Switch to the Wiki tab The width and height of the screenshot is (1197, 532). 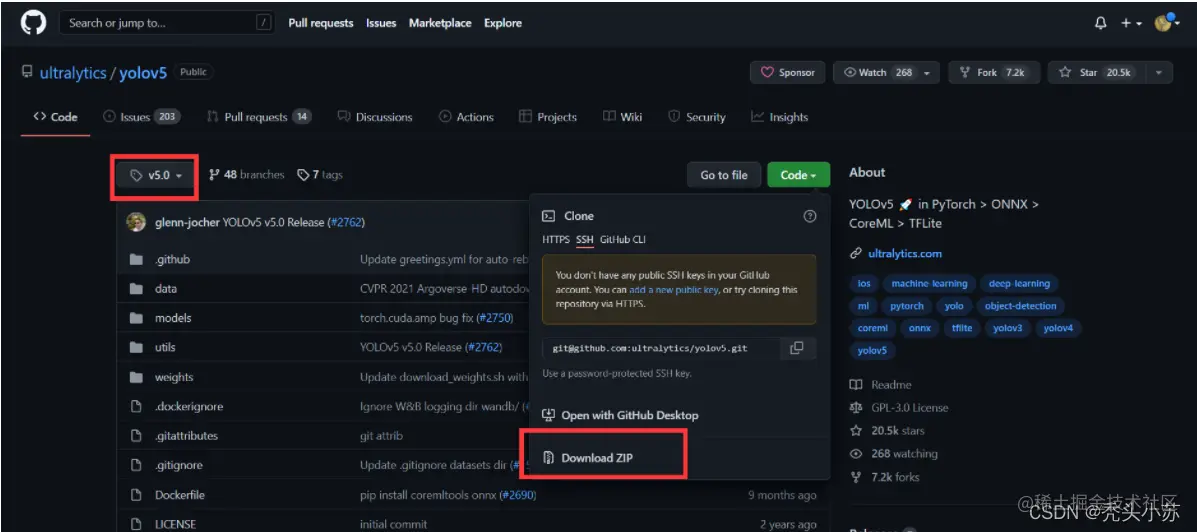[x=622, y=117]
